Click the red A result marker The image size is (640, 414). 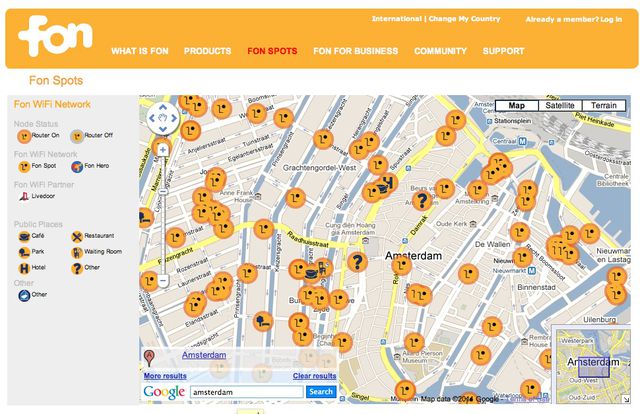pos(150,358)
